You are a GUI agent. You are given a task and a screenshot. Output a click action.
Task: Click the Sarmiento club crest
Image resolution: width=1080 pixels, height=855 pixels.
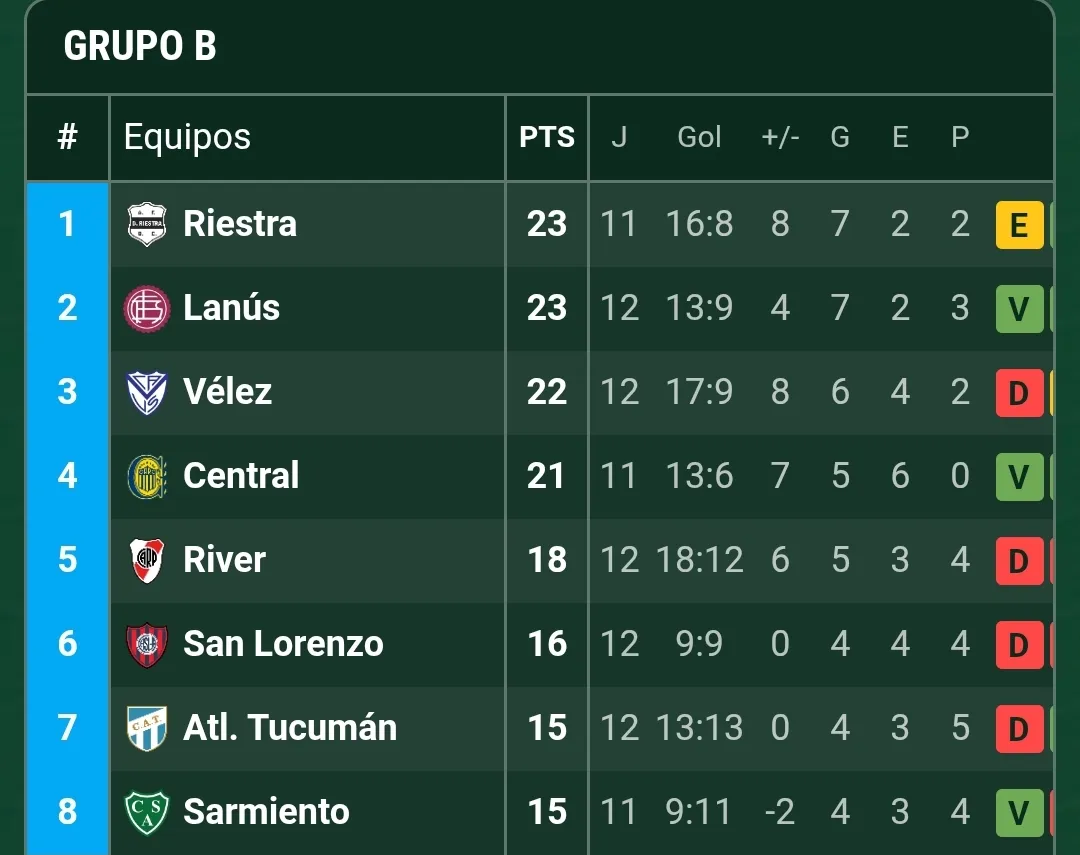point(146,812)
